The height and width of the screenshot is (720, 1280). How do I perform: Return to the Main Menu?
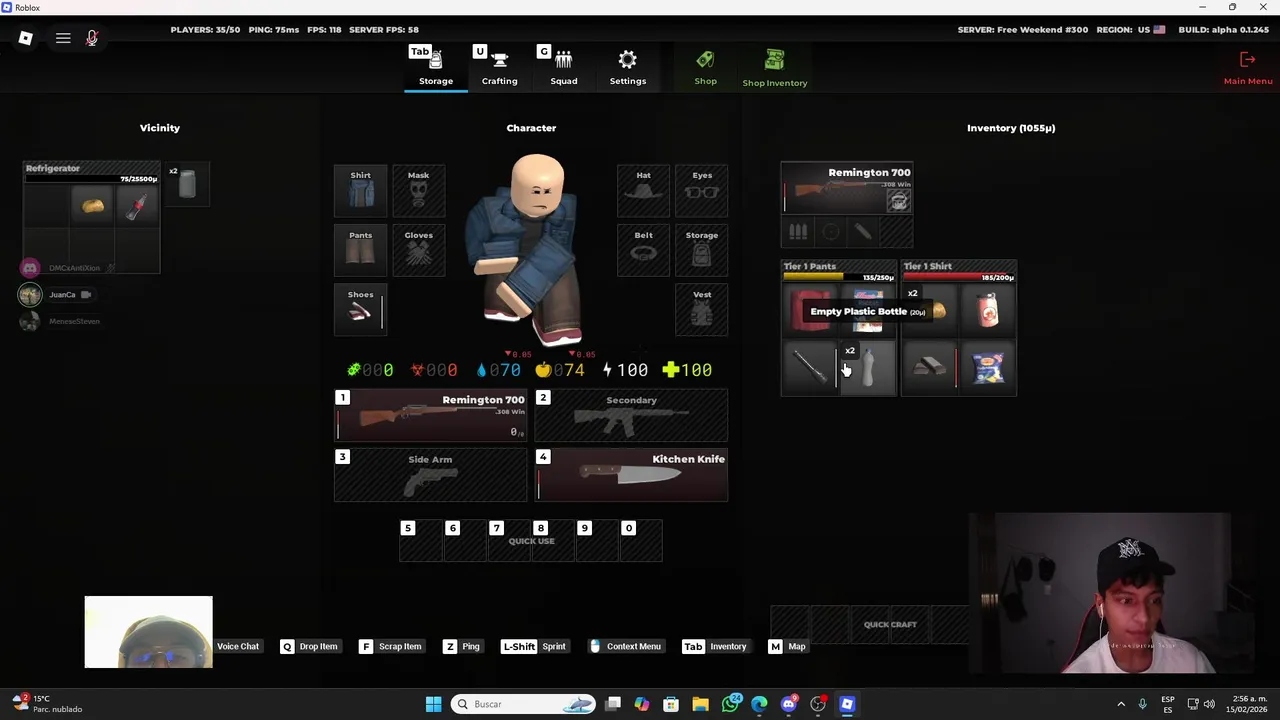pos(1248,68)
